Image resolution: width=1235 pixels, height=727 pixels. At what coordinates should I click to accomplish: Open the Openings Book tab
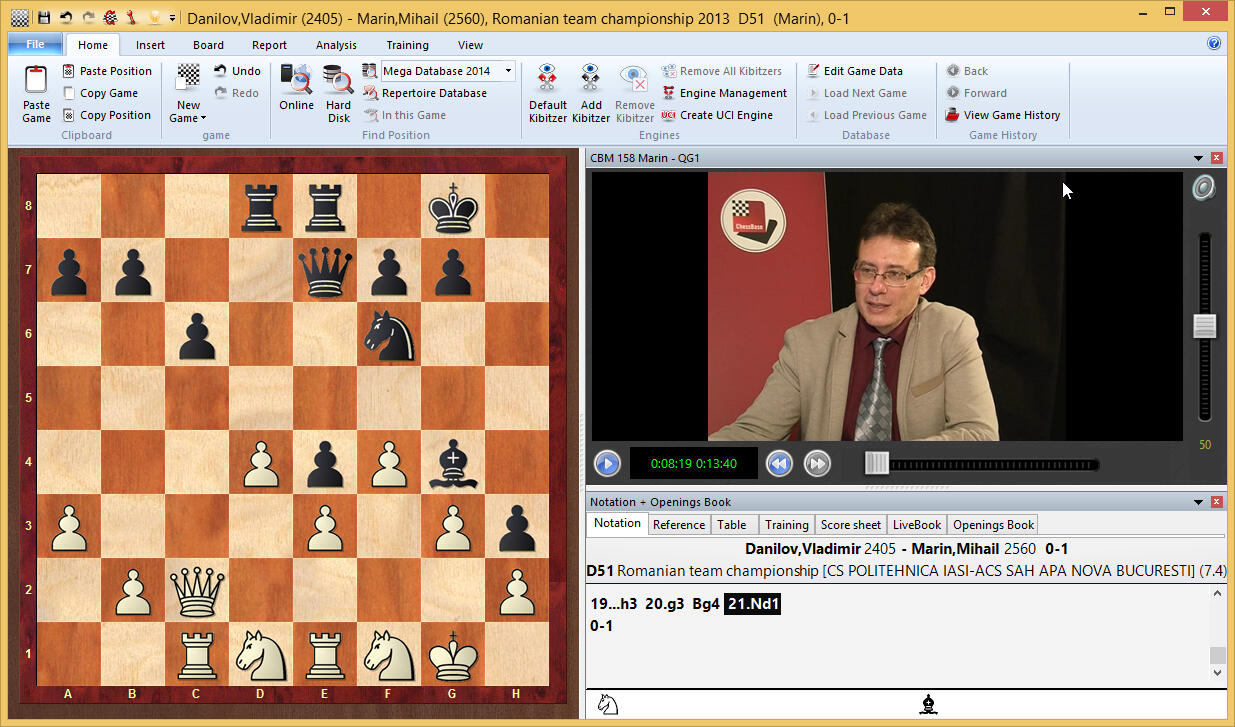point(993,525)
